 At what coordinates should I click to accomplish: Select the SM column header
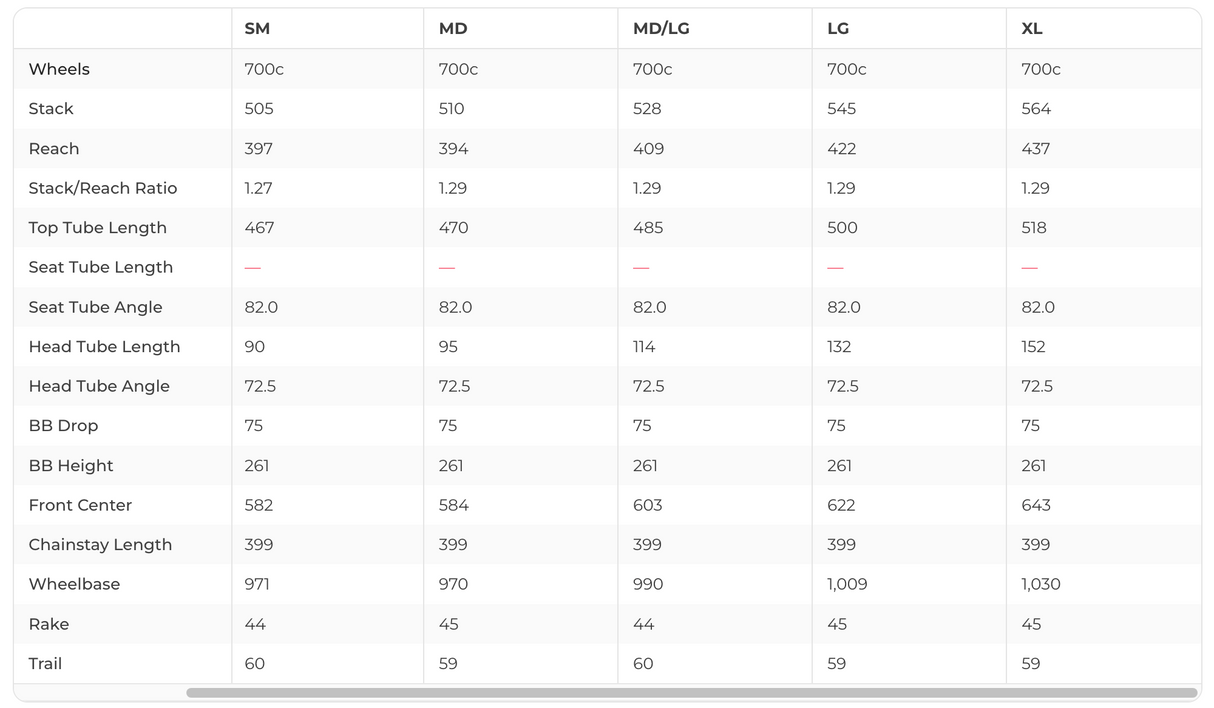[257, 29]
